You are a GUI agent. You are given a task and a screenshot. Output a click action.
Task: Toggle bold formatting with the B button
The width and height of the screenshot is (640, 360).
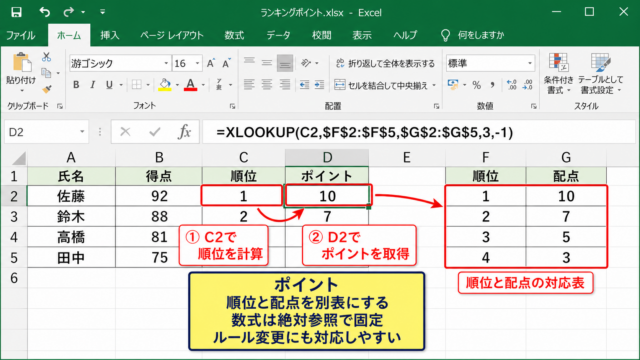(x=76, y=85)
